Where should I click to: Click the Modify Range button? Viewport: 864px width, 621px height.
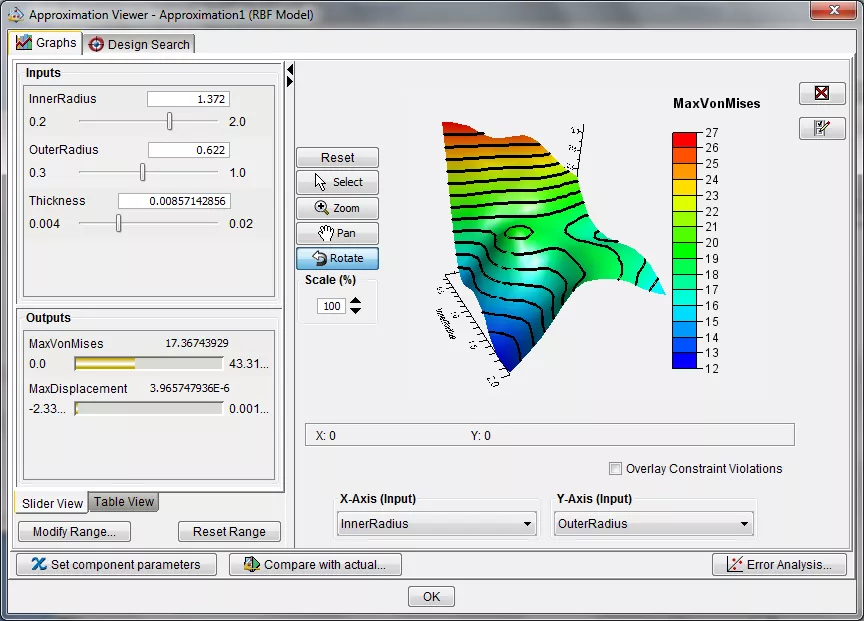tap(73, 532)
